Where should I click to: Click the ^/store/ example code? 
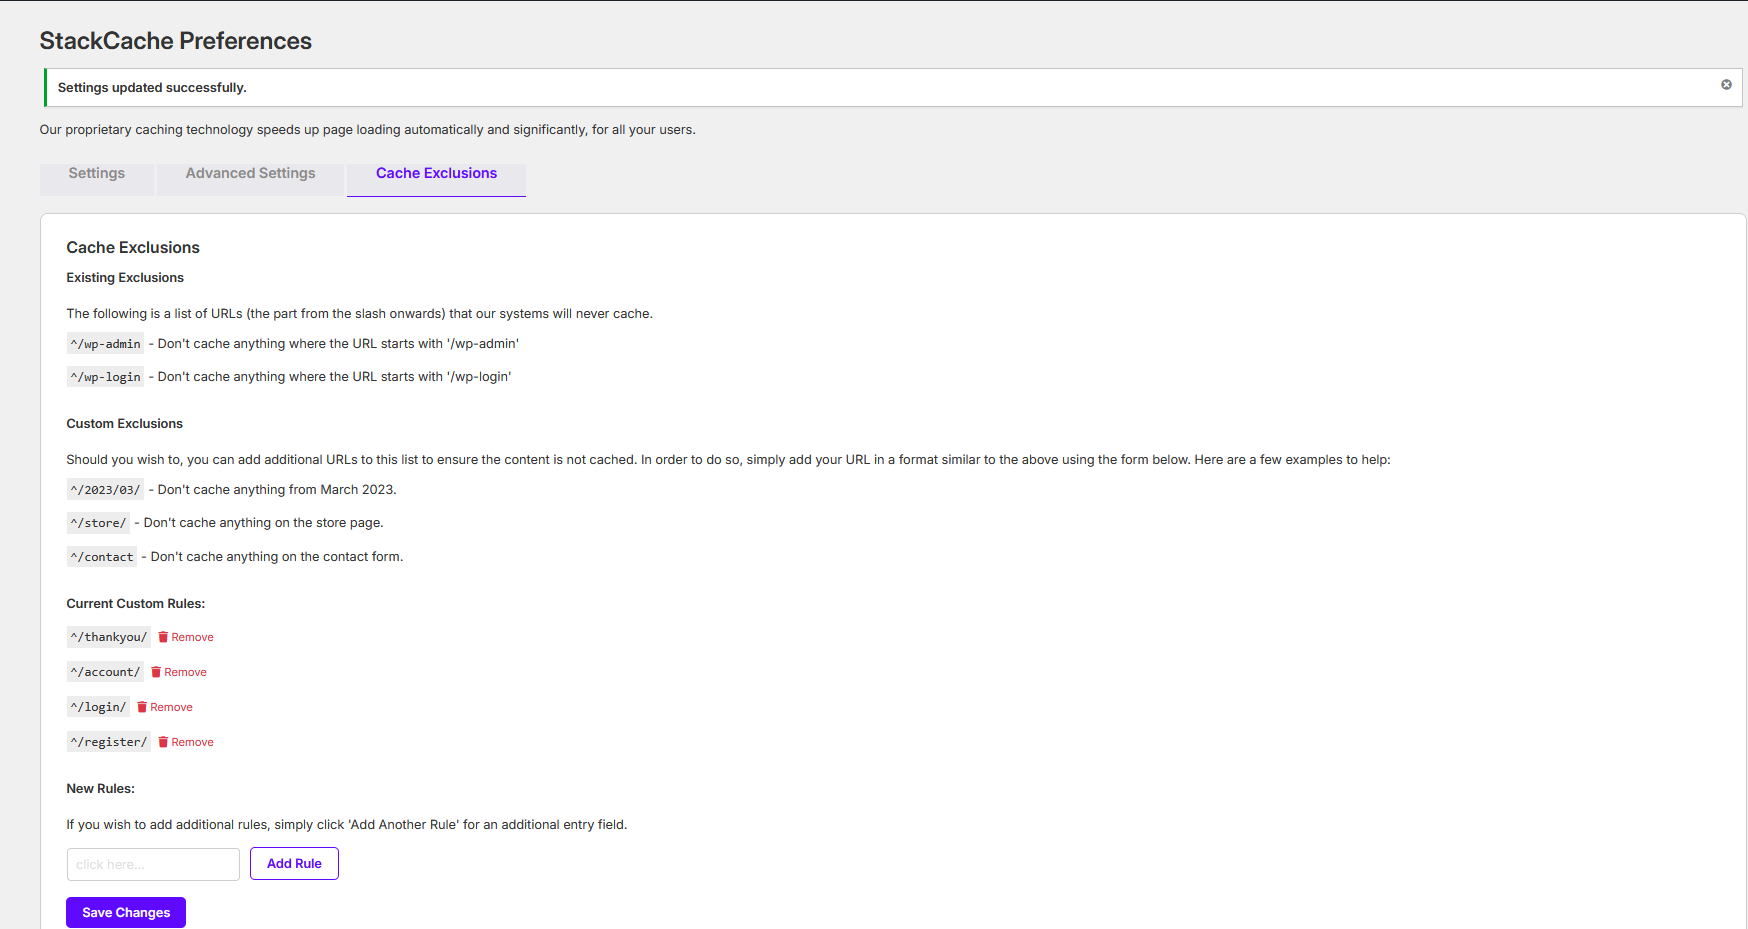tap(98, 523)
